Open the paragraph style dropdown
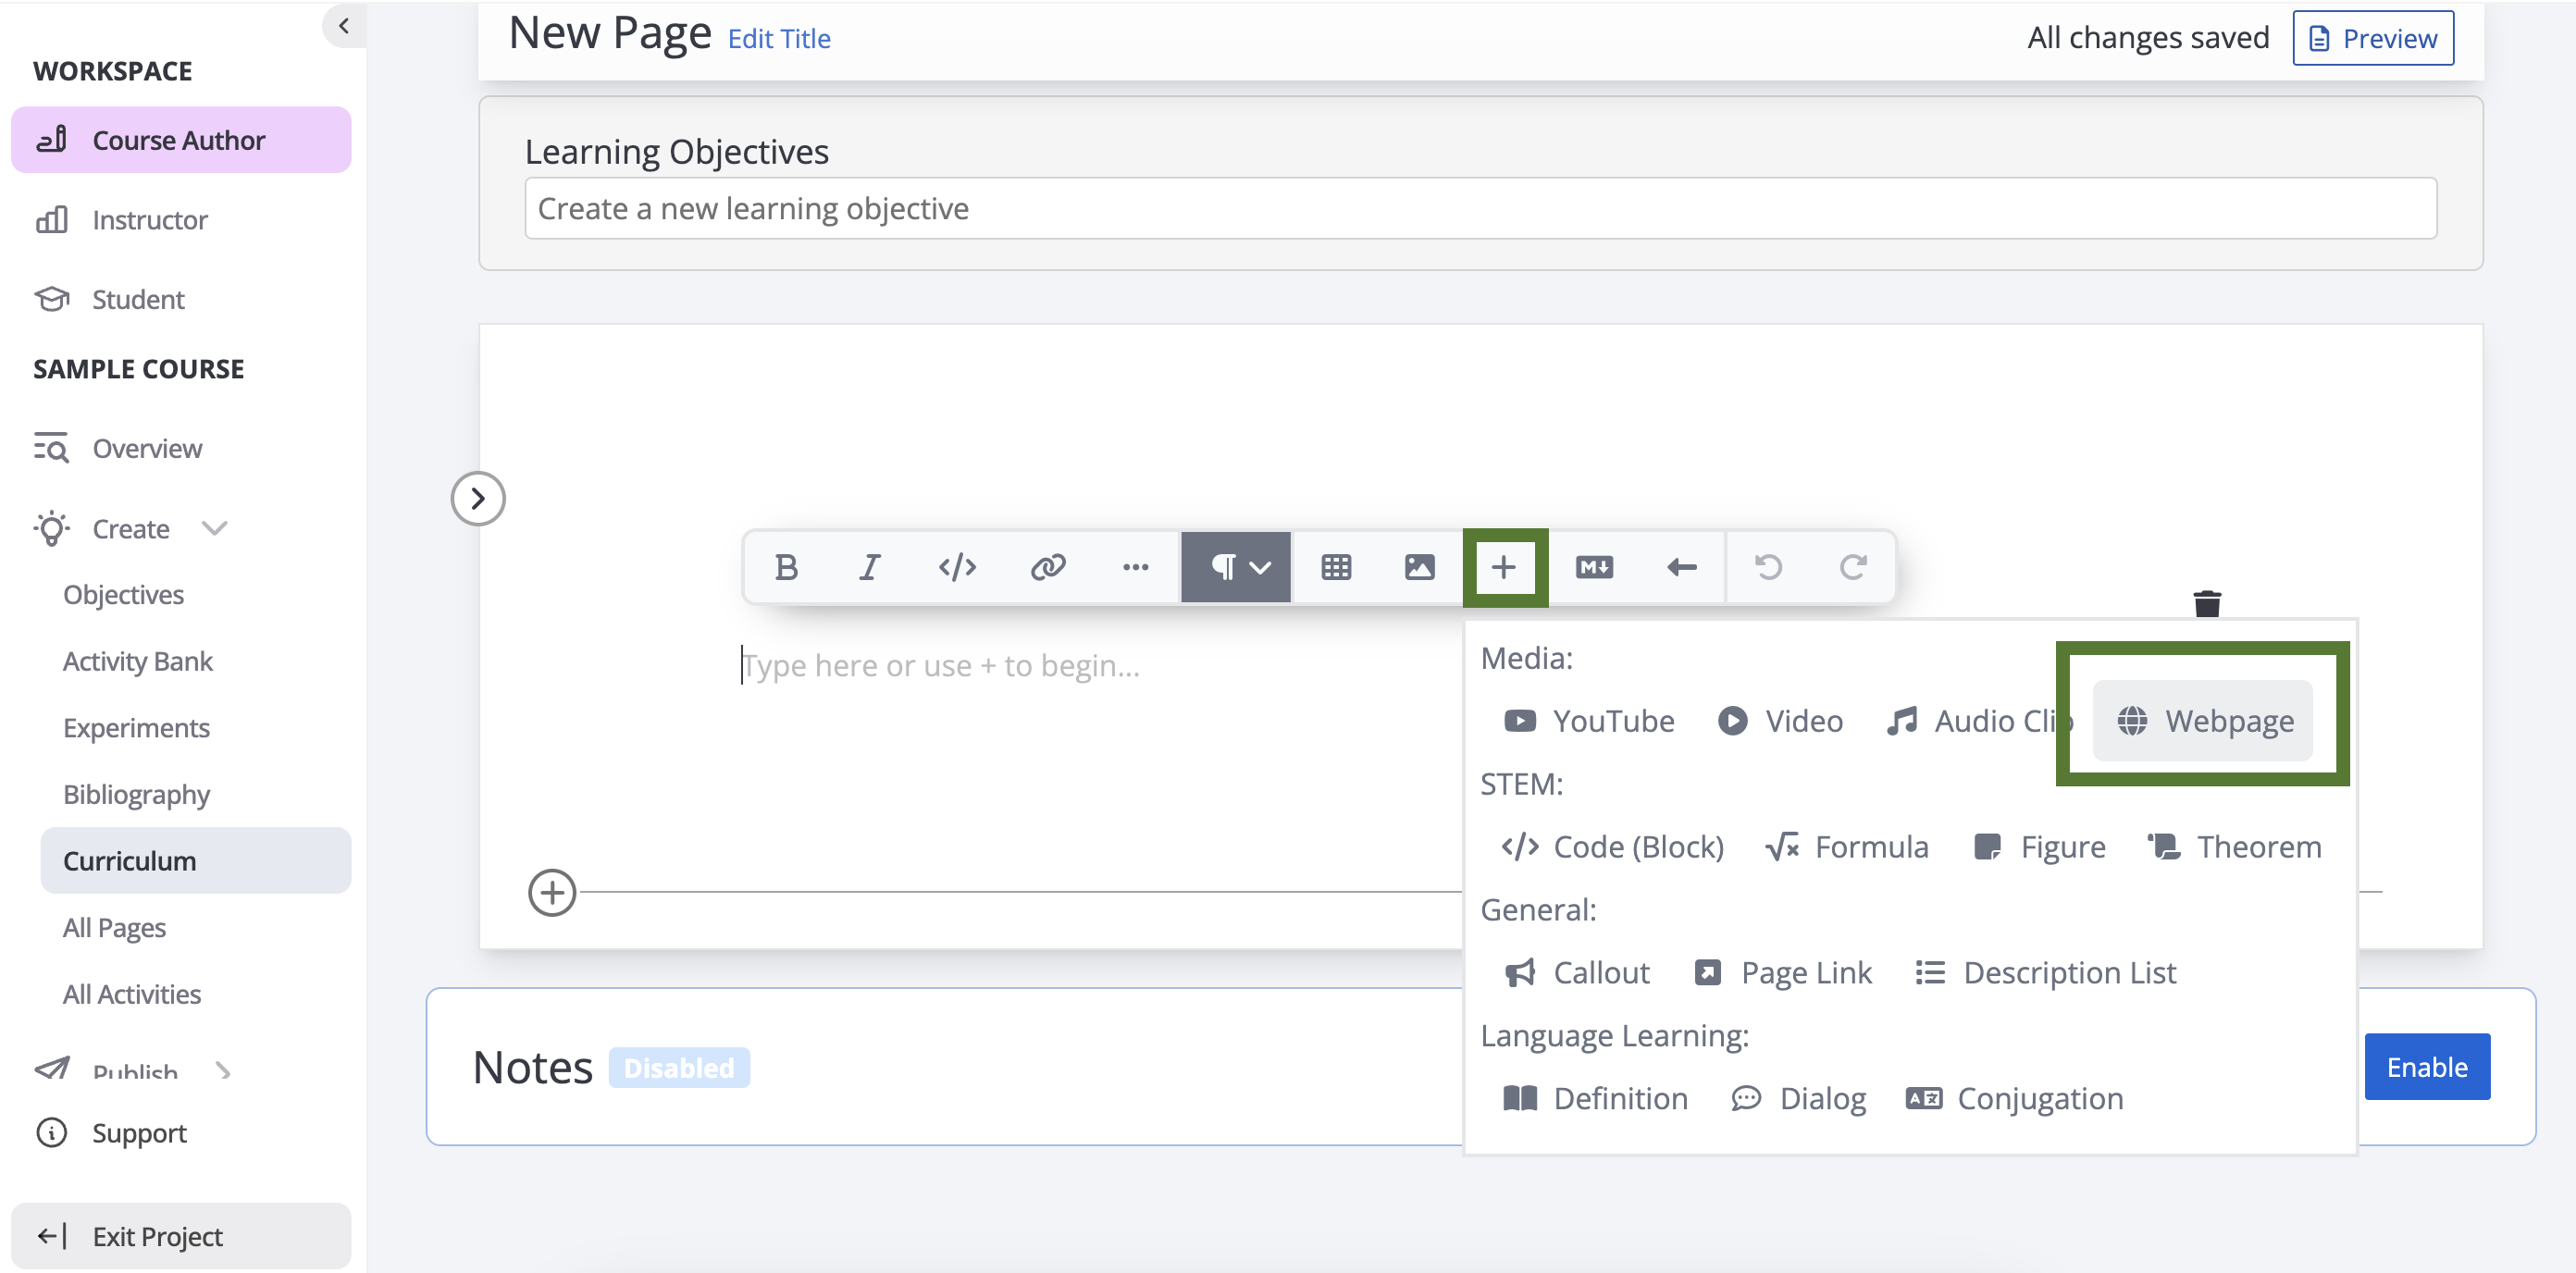This screenshot has width=2576, height=1273. 1236,567
